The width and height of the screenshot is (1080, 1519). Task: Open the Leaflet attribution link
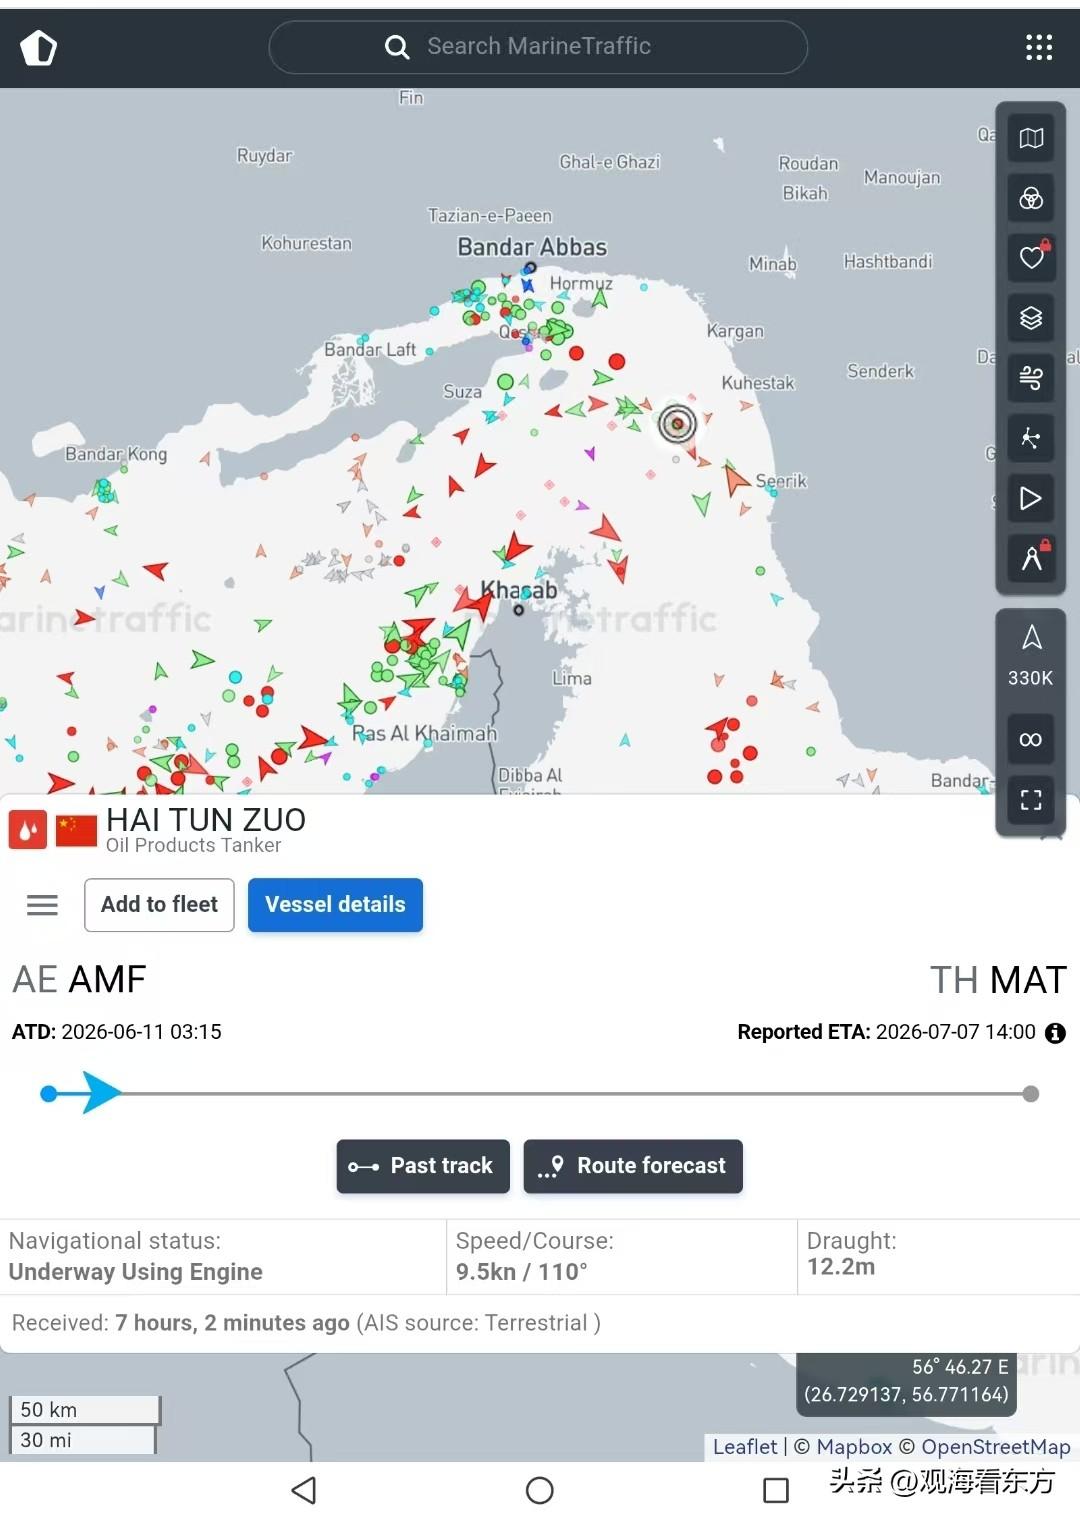pyautogui.click(x=745, y=1447)
